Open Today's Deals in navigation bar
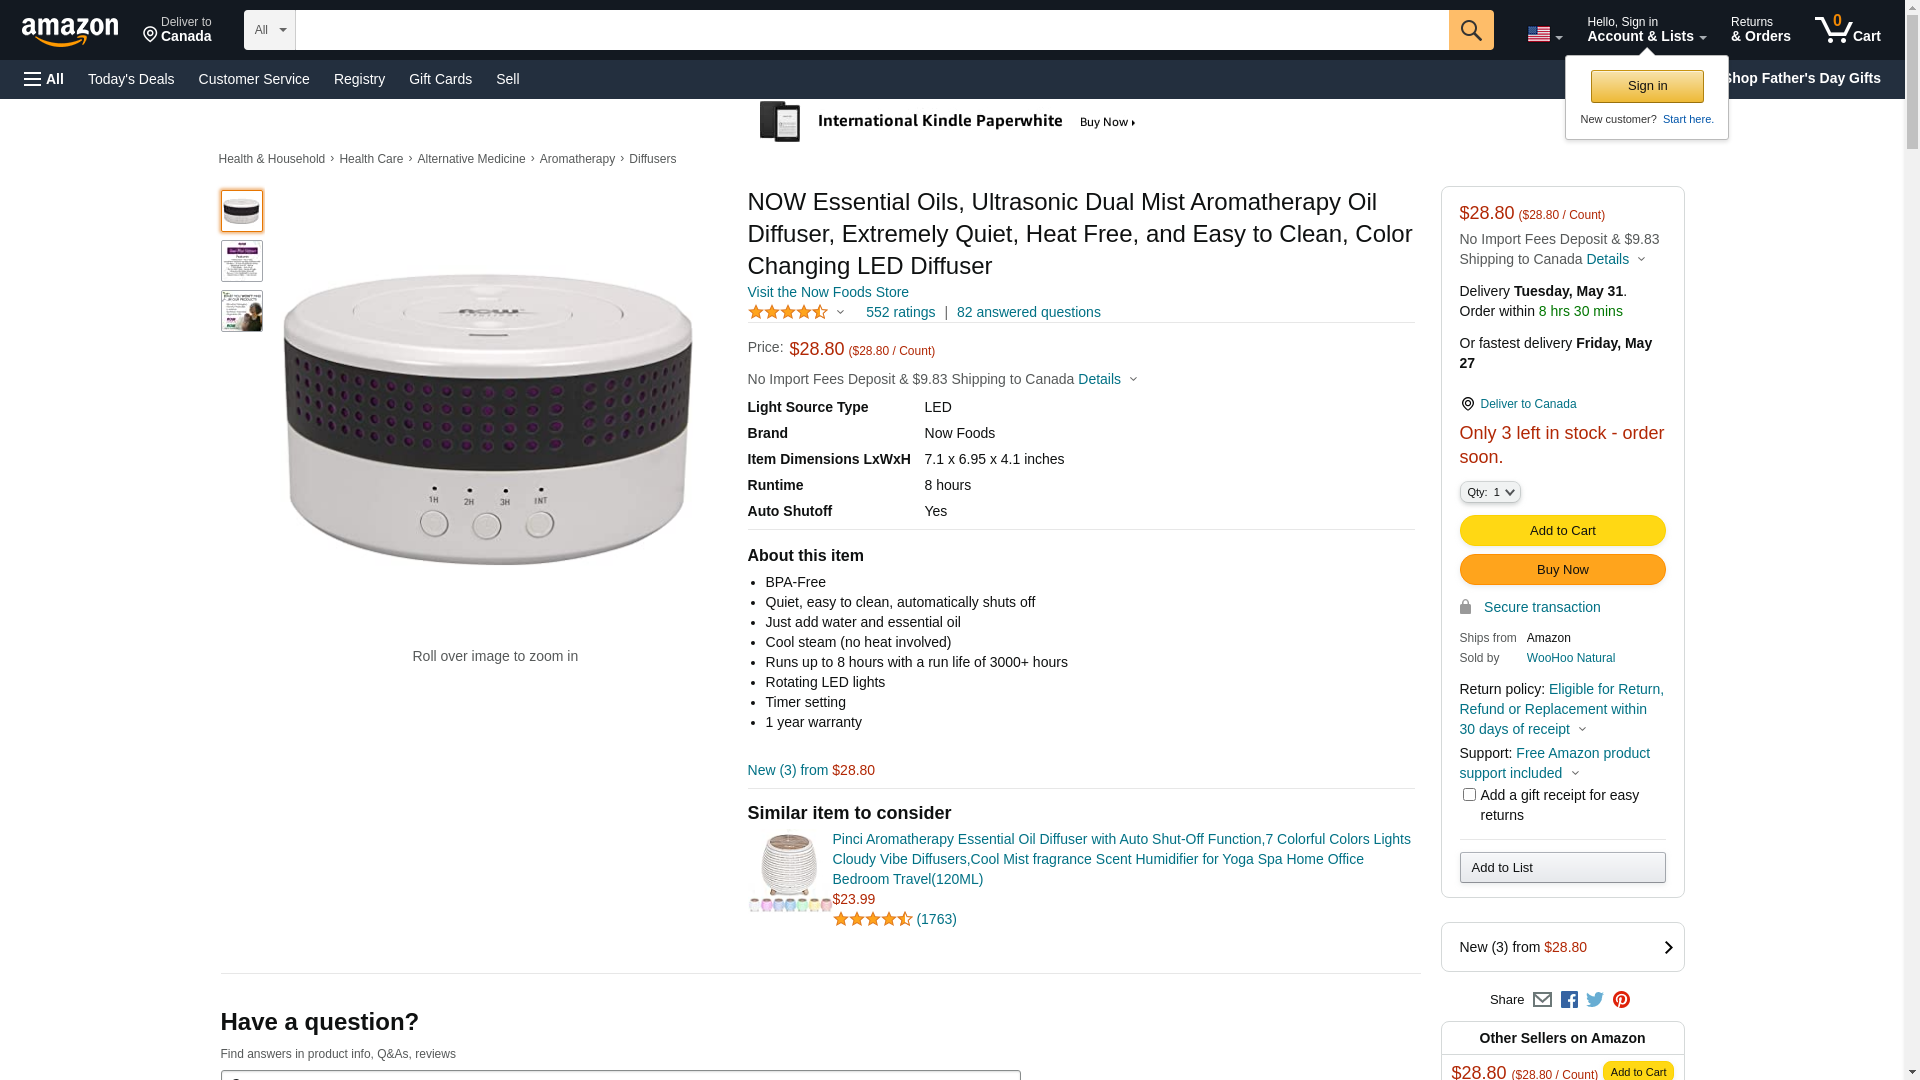Viewport: 1920px width, 1080px height. pyautogui.click(x=131, y=79)
